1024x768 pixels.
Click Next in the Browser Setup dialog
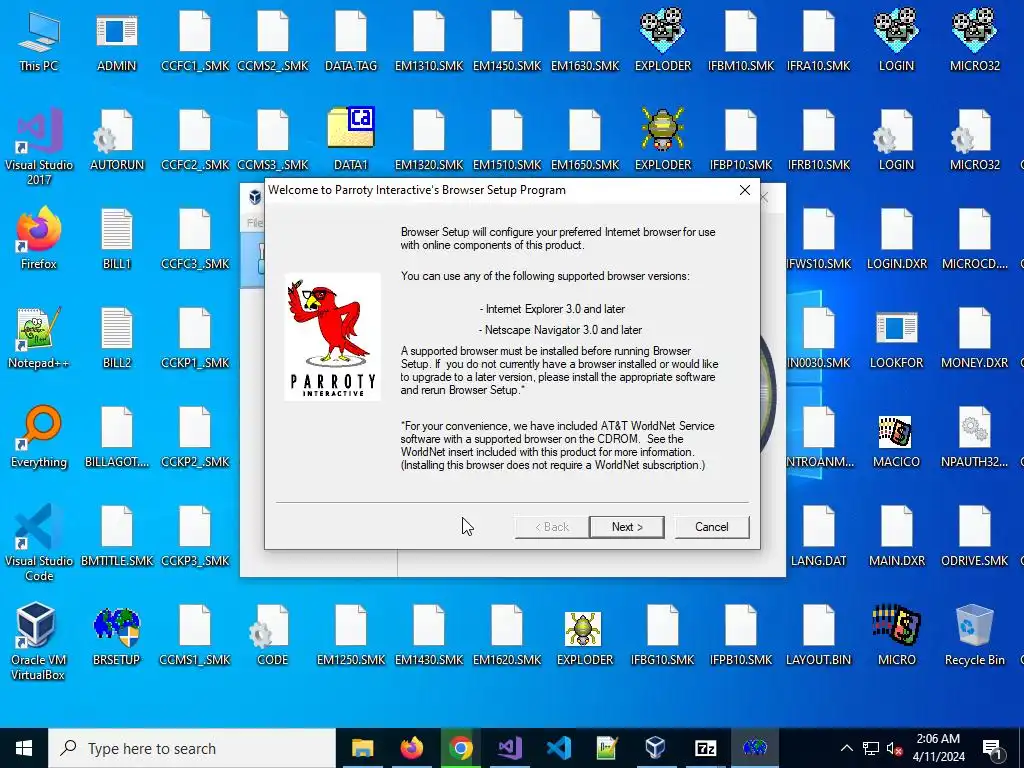[x=626, y=527]
